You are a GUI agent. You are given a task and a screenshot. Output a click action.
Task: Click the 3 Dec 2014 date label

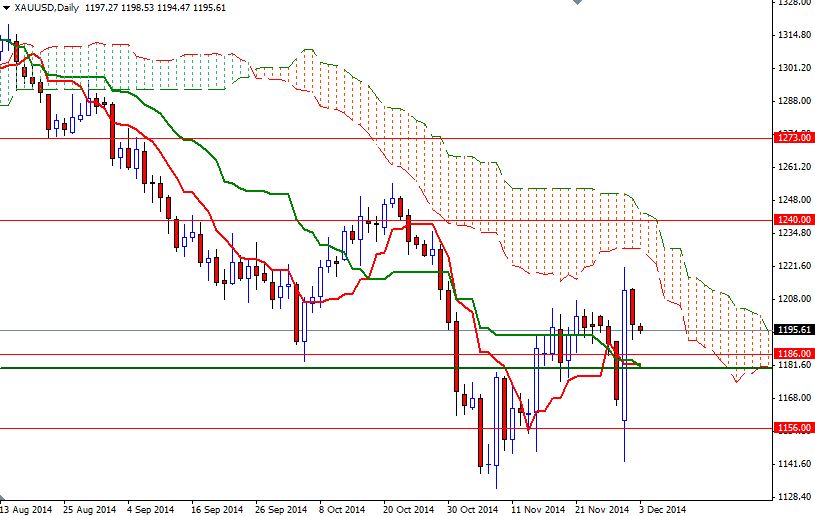click(x=662, y=510)
